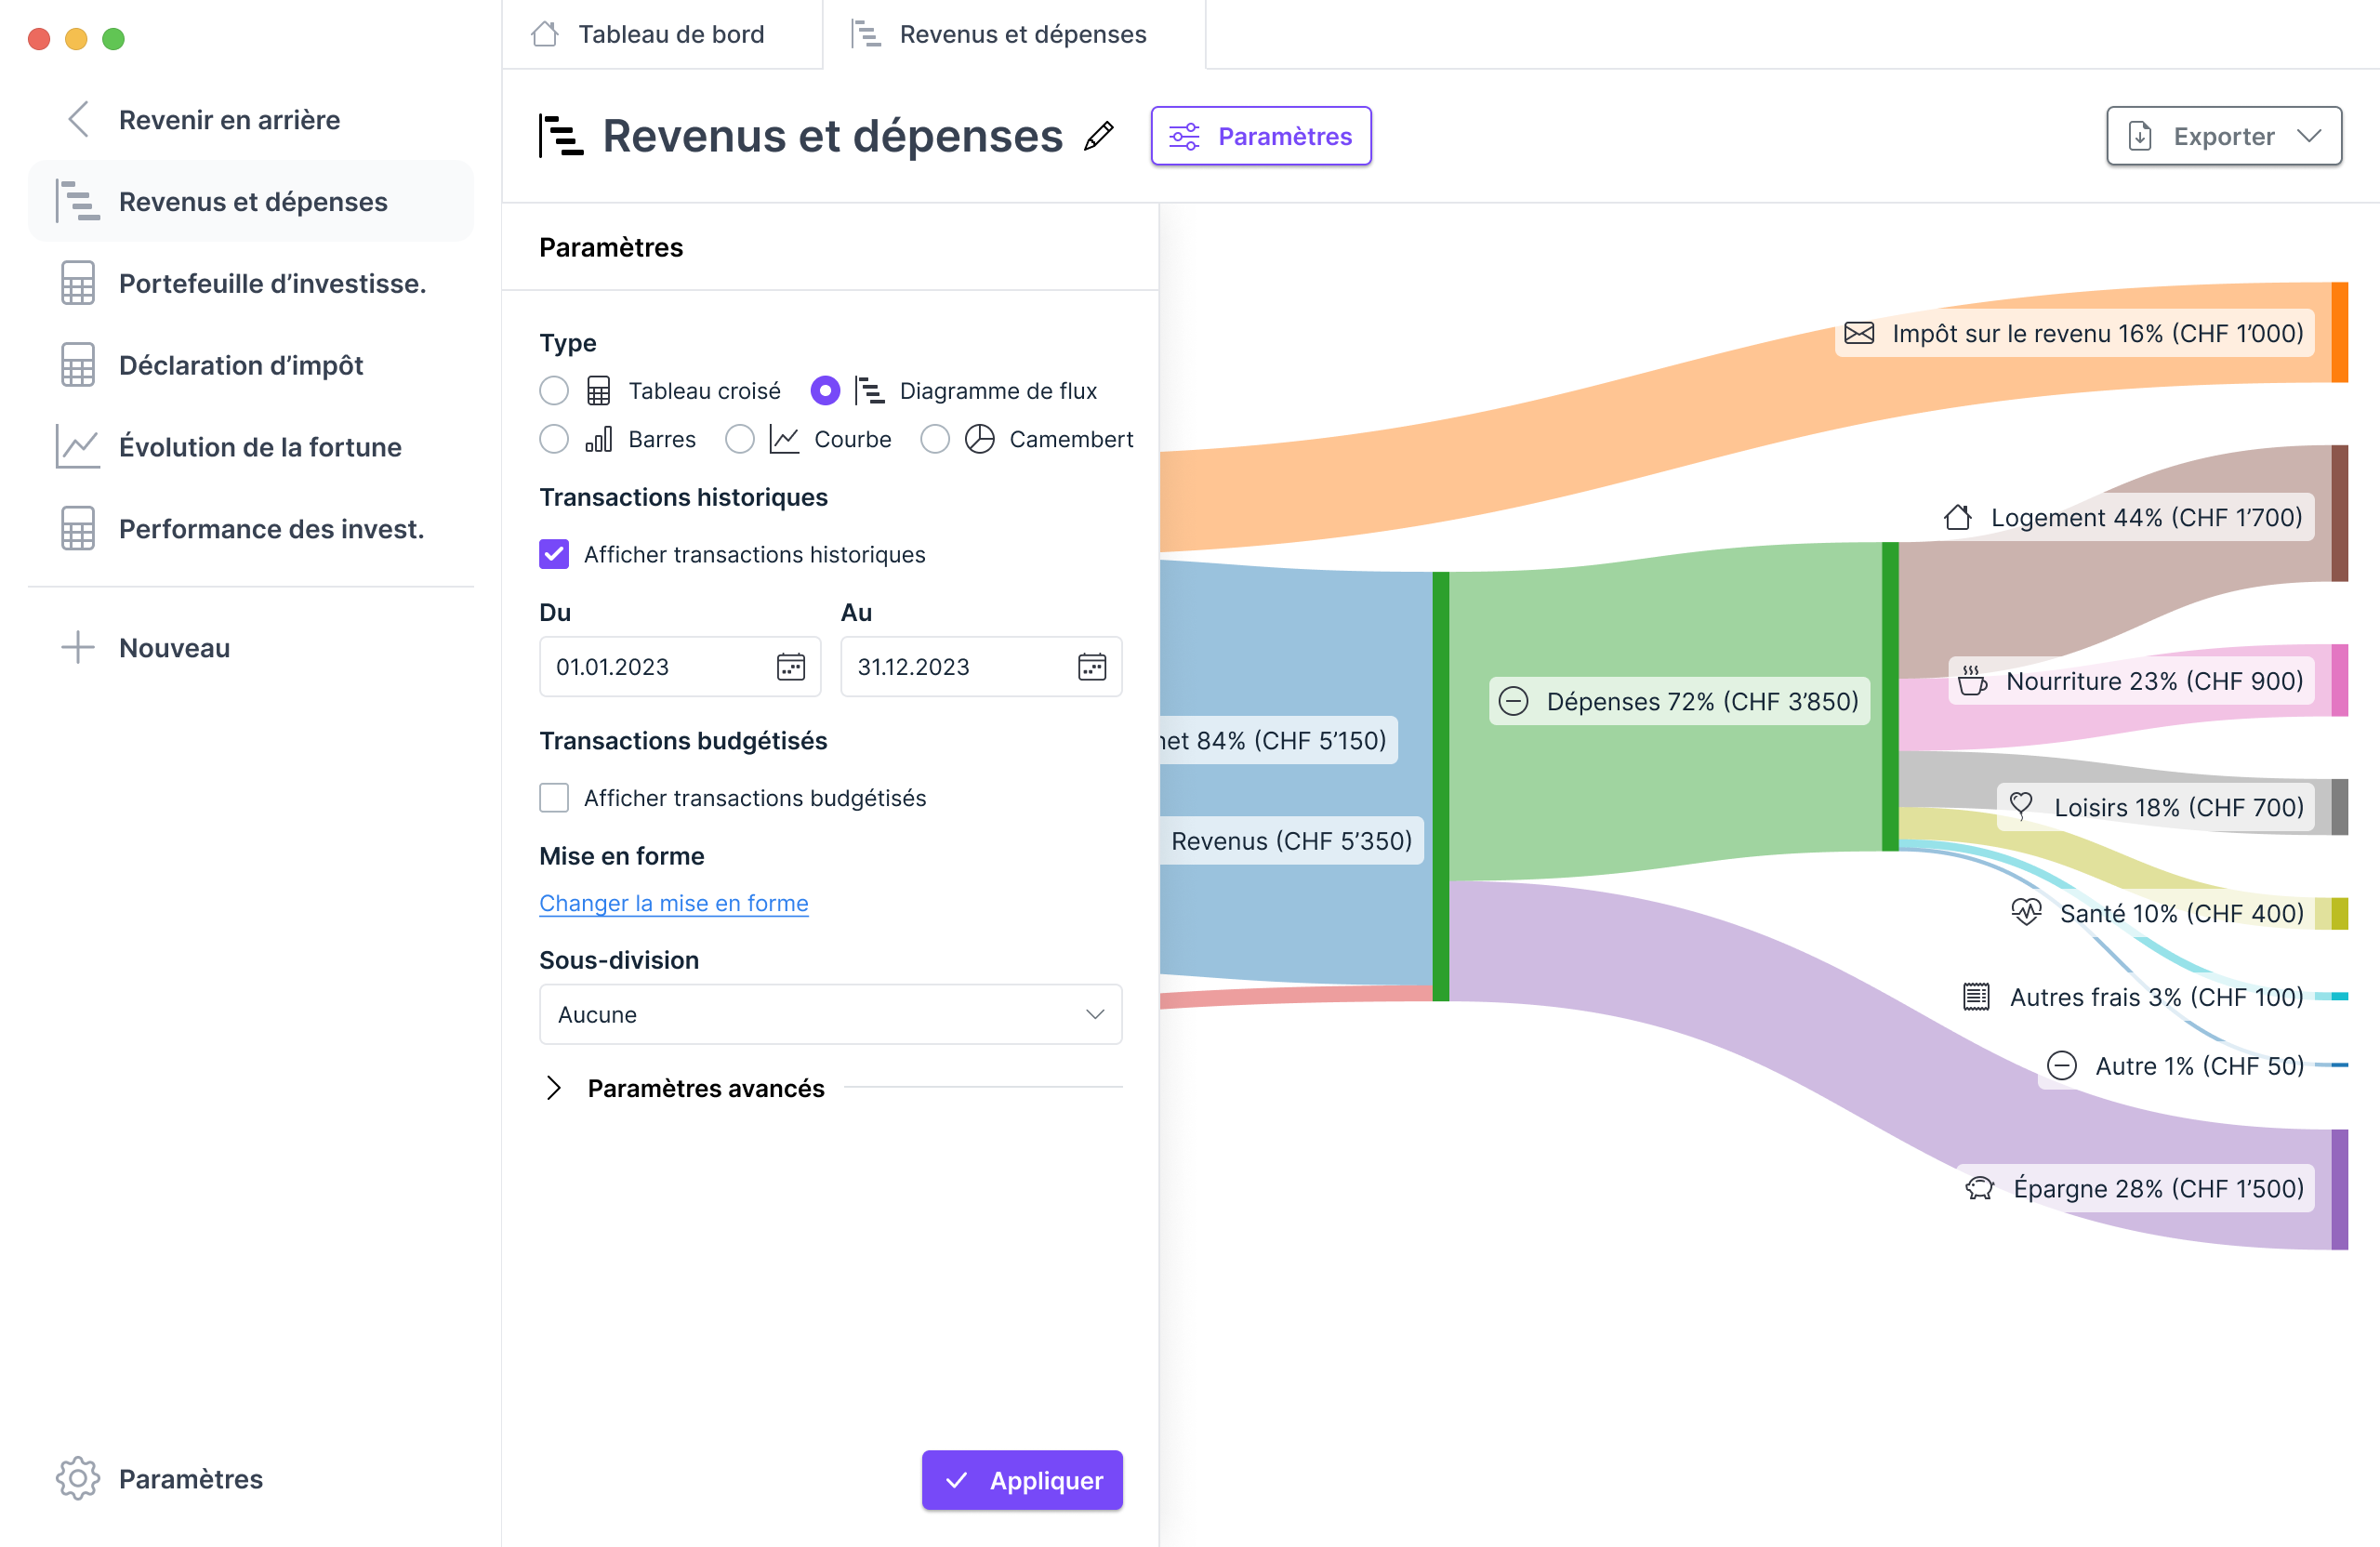2380x1547 pixels.
Task: Select the Camembert chart type
Action: pos(935,439)
